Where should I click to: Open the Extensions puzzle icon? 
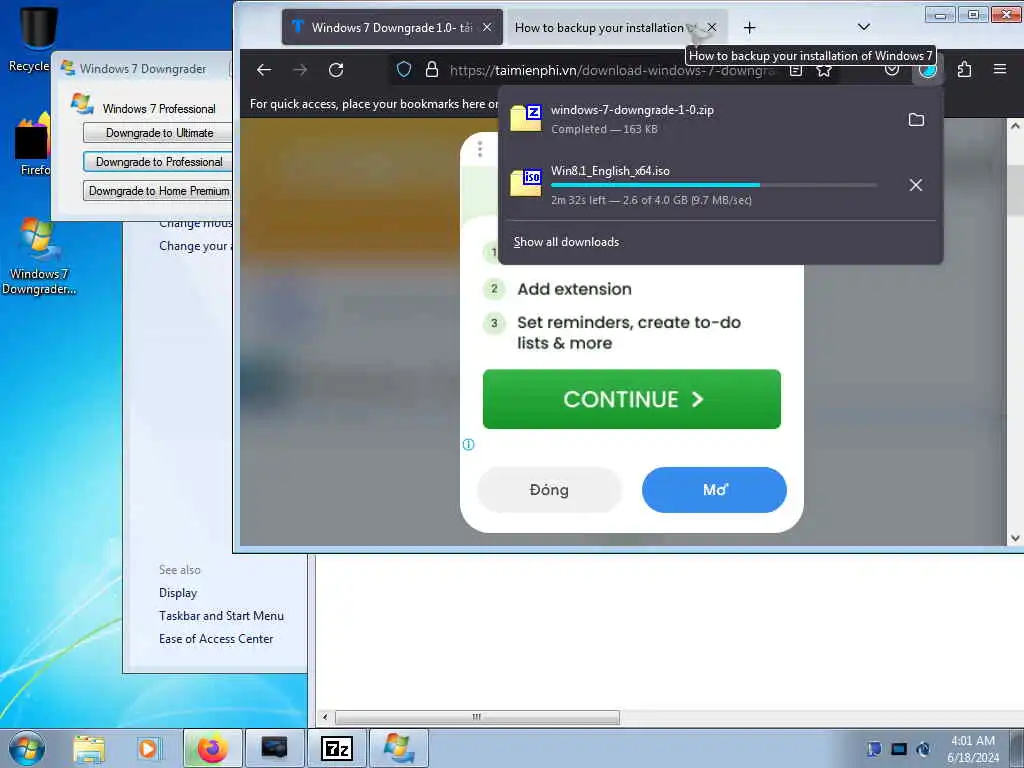point(964,69)
